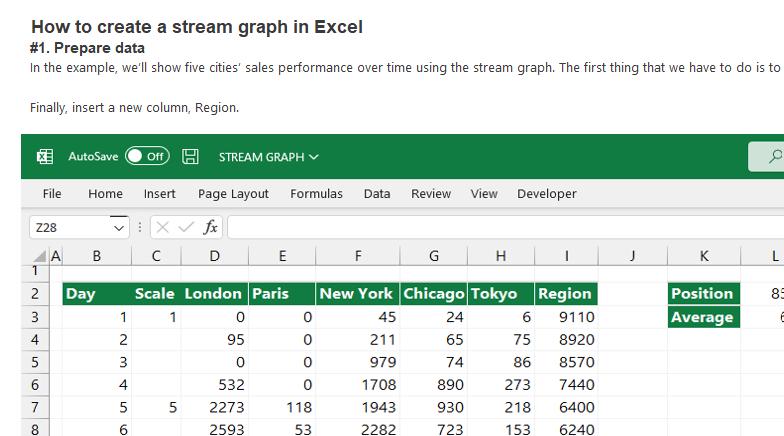
Task: Click the search magnifier icon
Action: (775, 156)
